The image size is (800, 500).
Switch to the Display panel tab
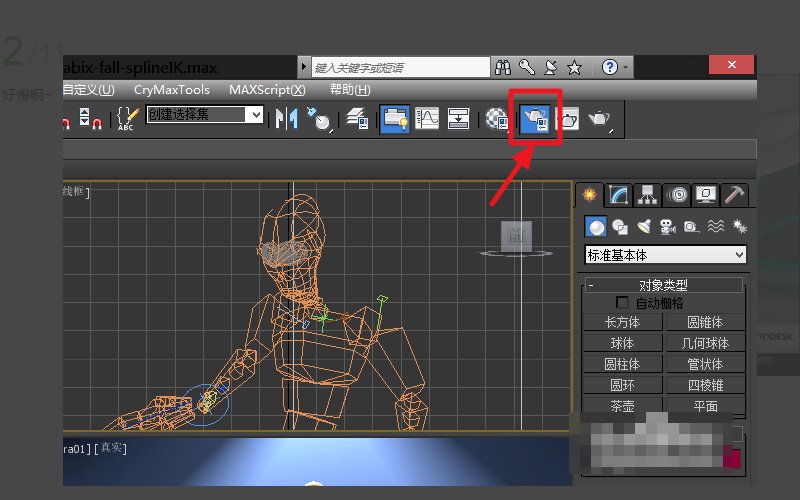coord(706,195)
